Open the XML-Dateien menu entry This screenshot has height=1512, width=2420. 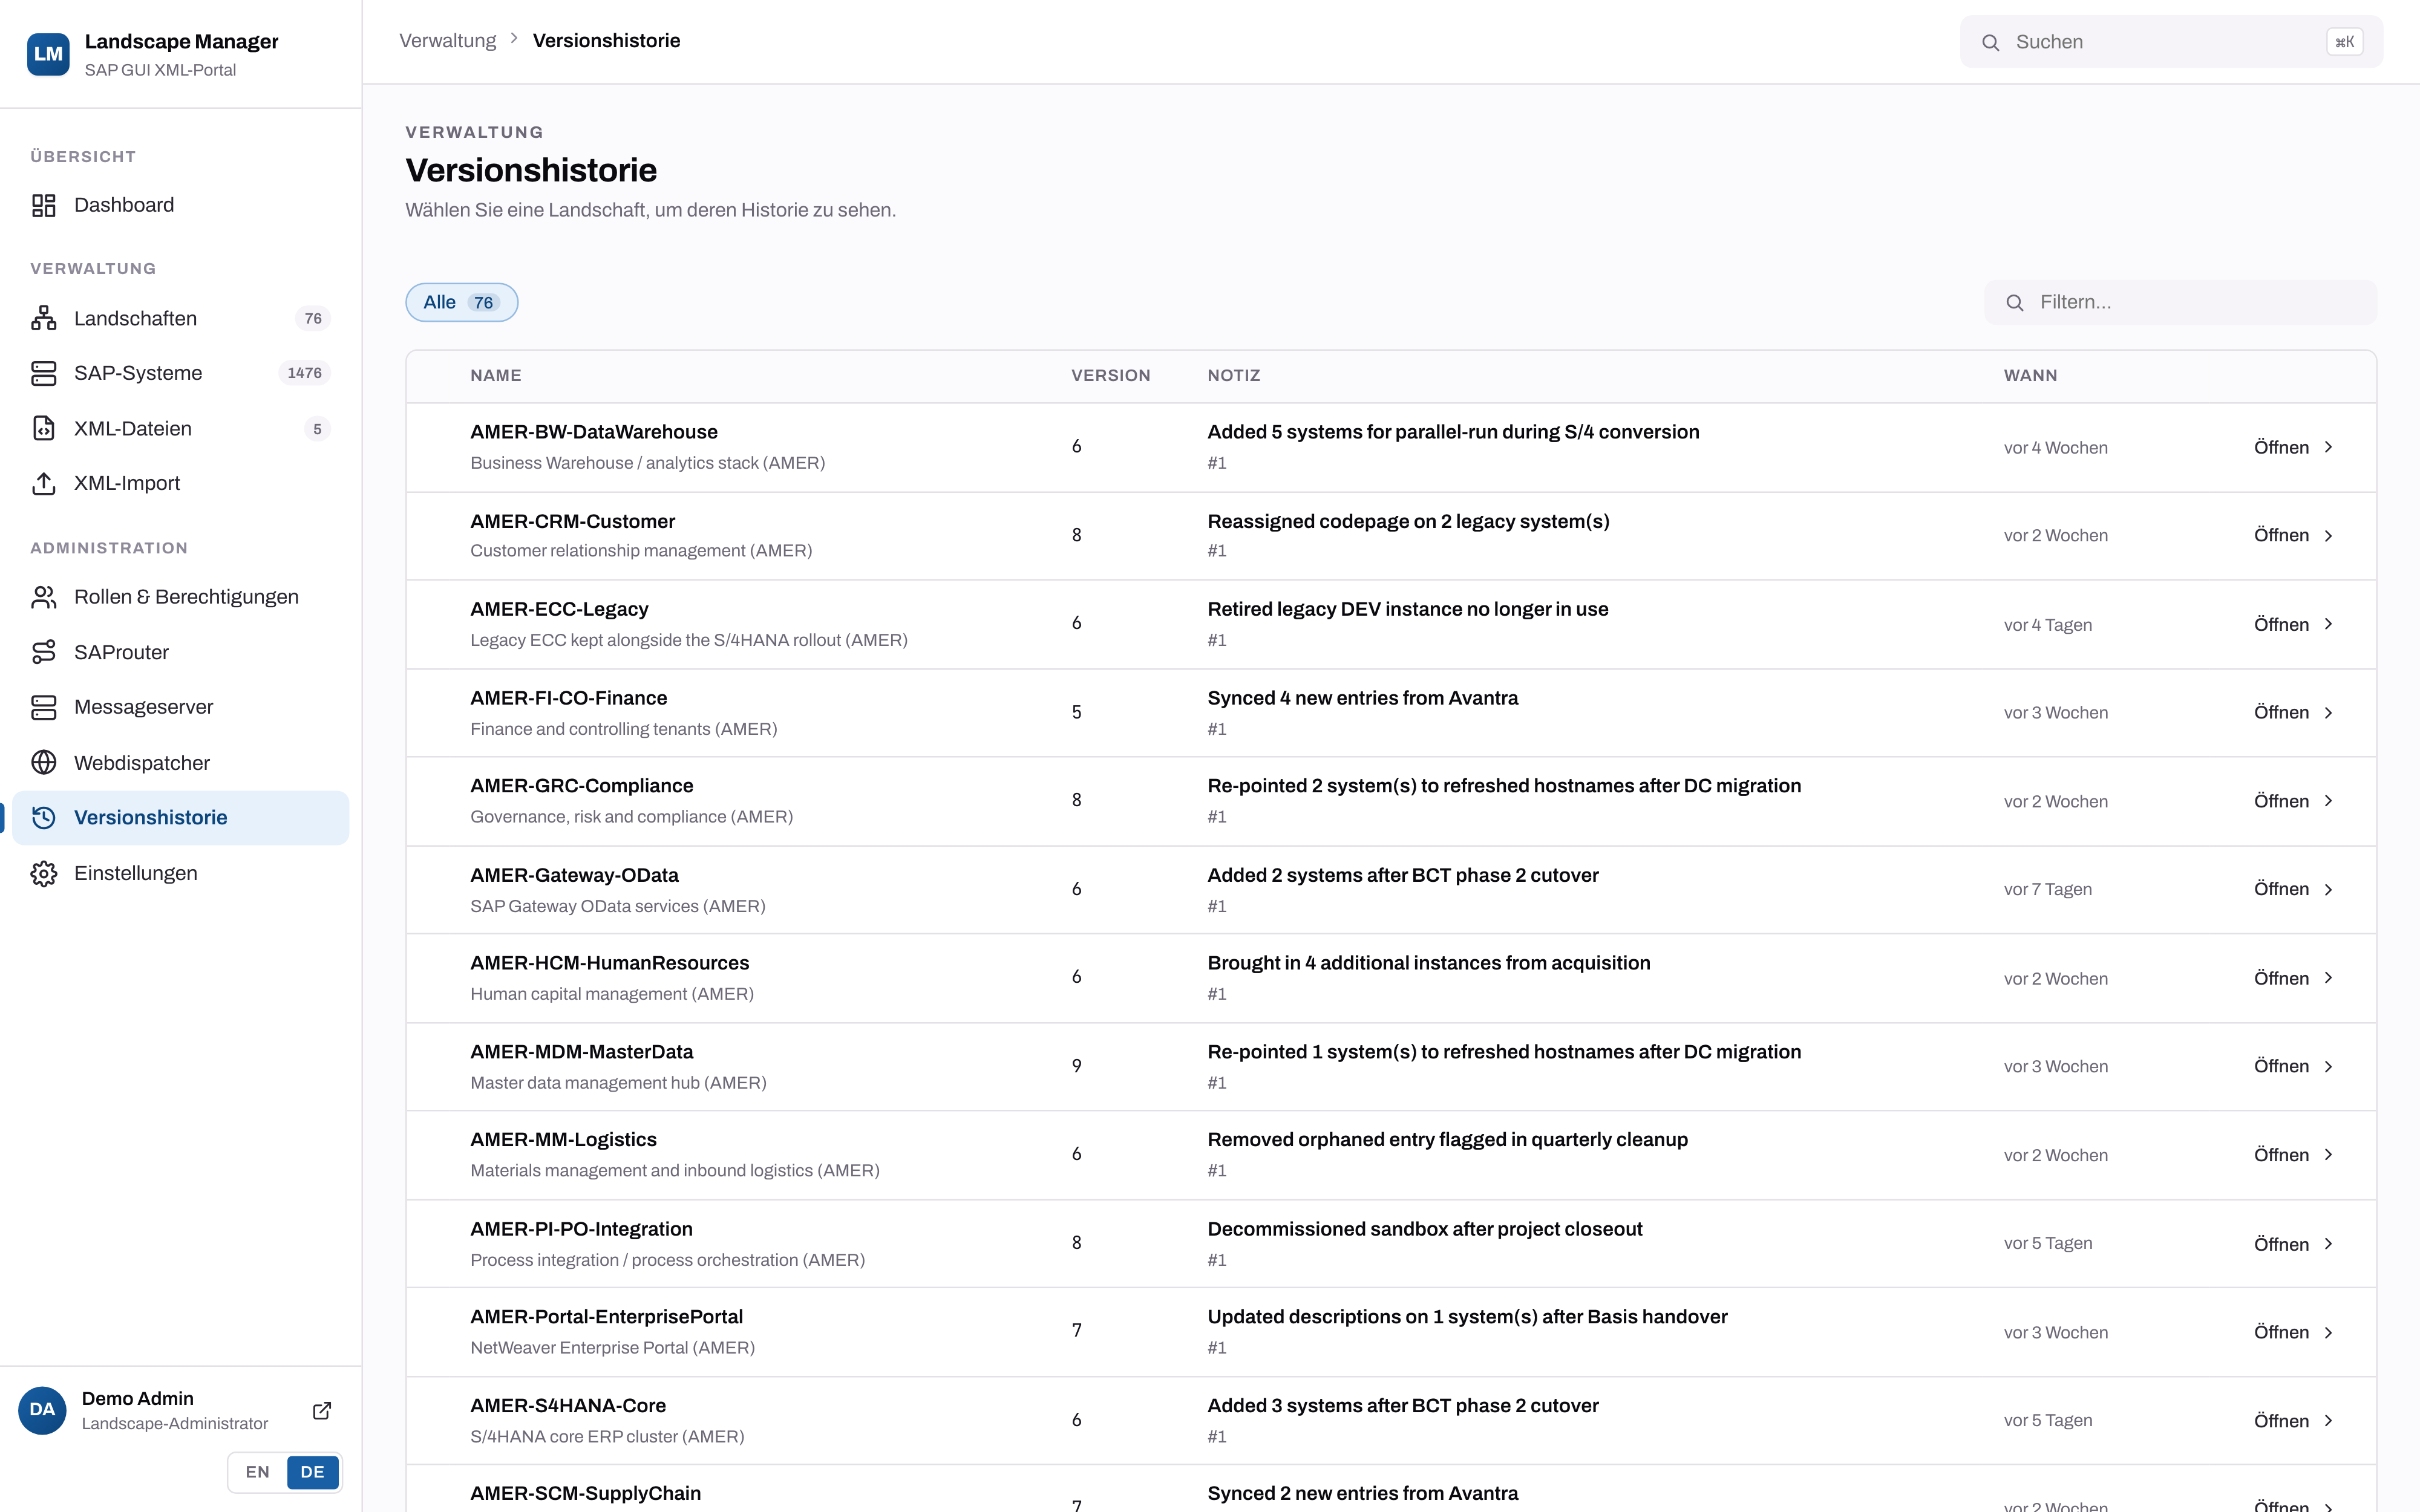tap(181, 428)
